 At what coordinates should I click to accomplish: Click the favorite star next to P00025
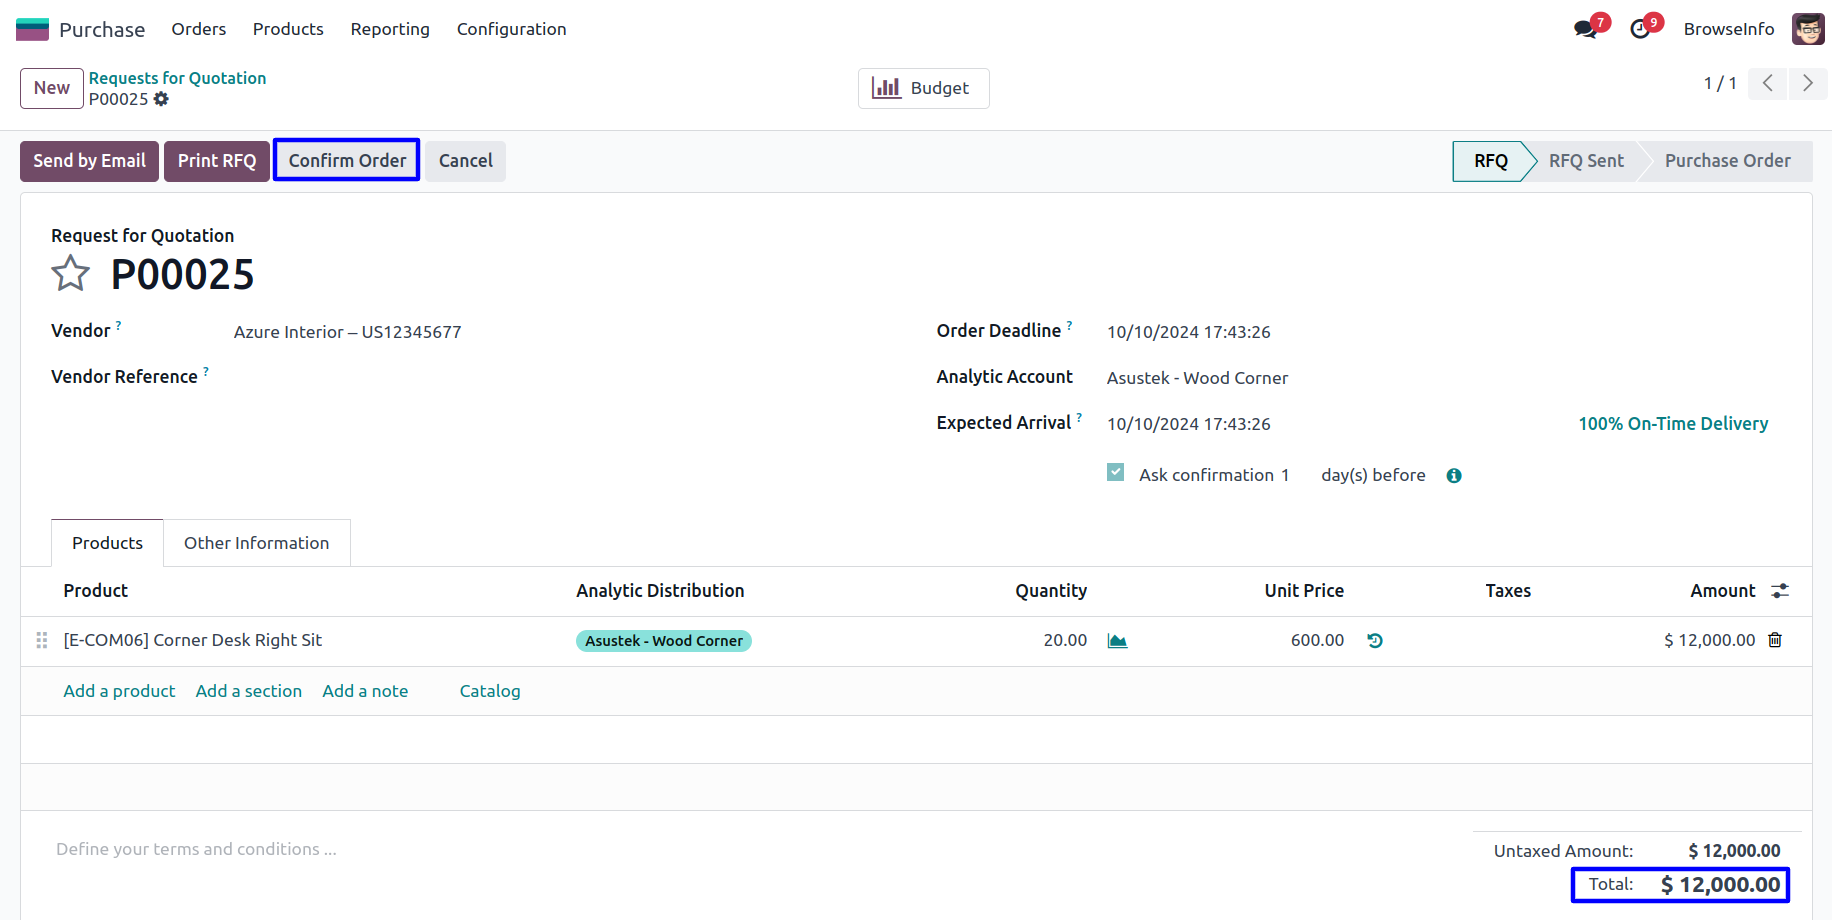70,273
